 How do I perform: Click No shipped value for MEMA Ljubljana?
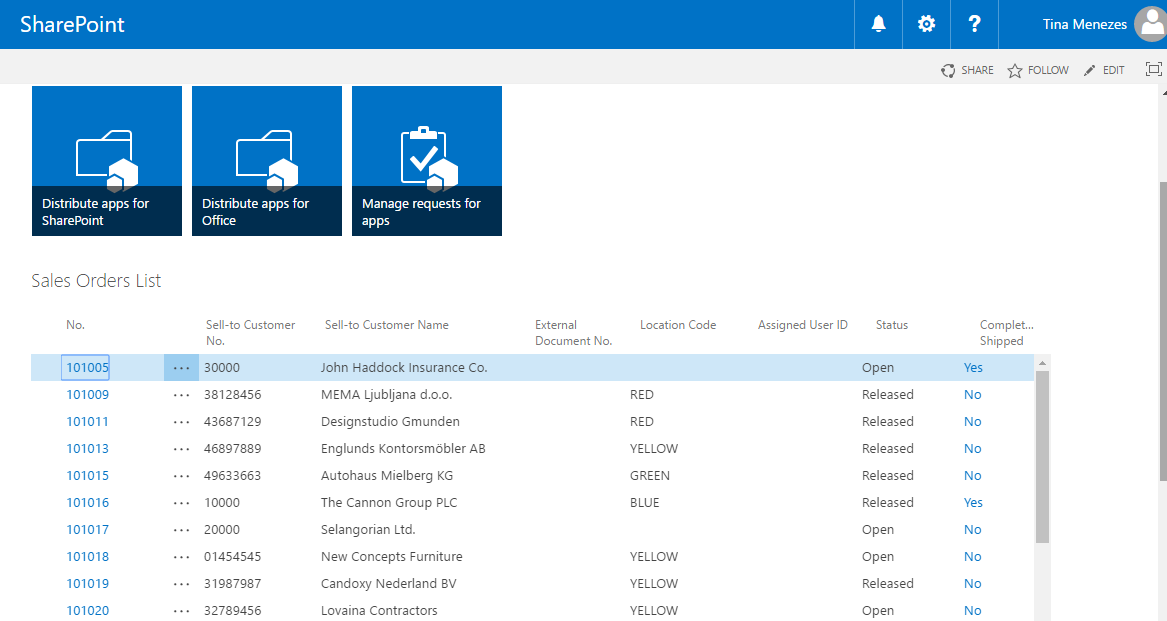972,395
